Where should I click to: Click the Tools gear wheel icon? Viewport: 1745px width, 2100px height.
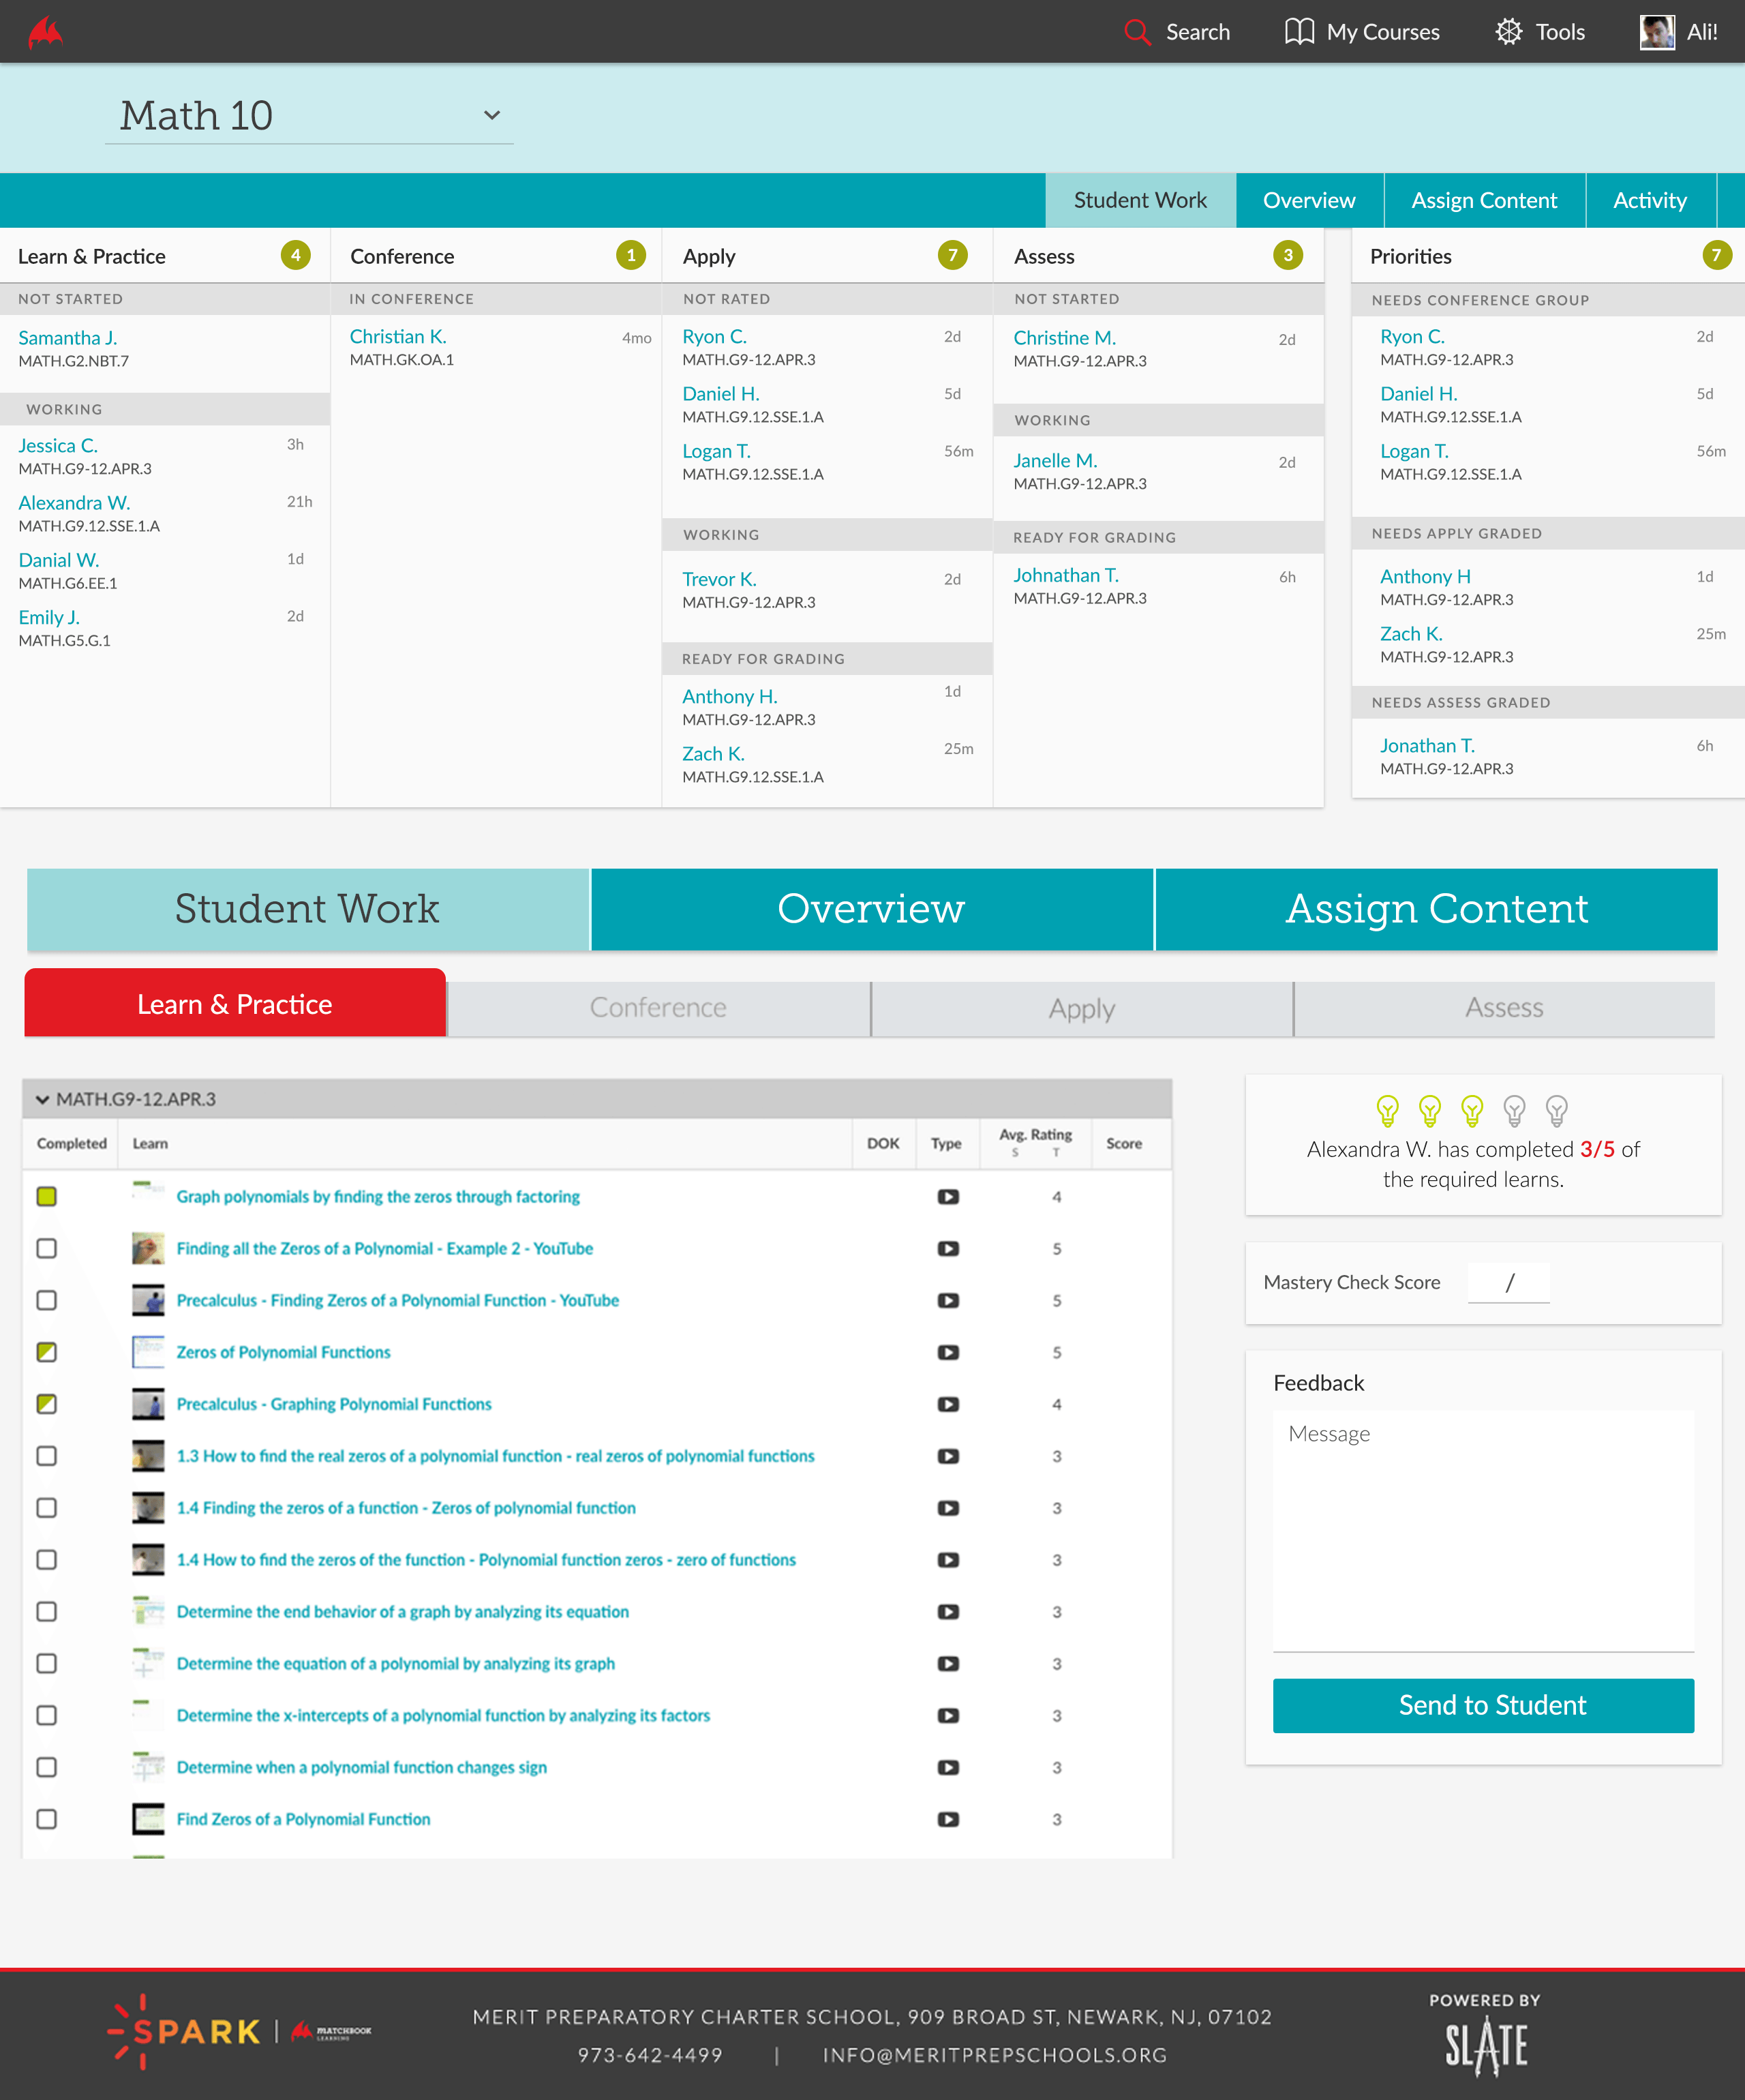(x=1509, y=32)
